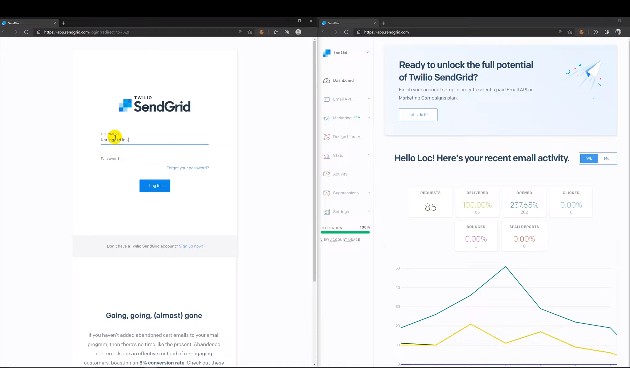
Task: Open the Stats sidebar section
Action: (x=333, y=155)
